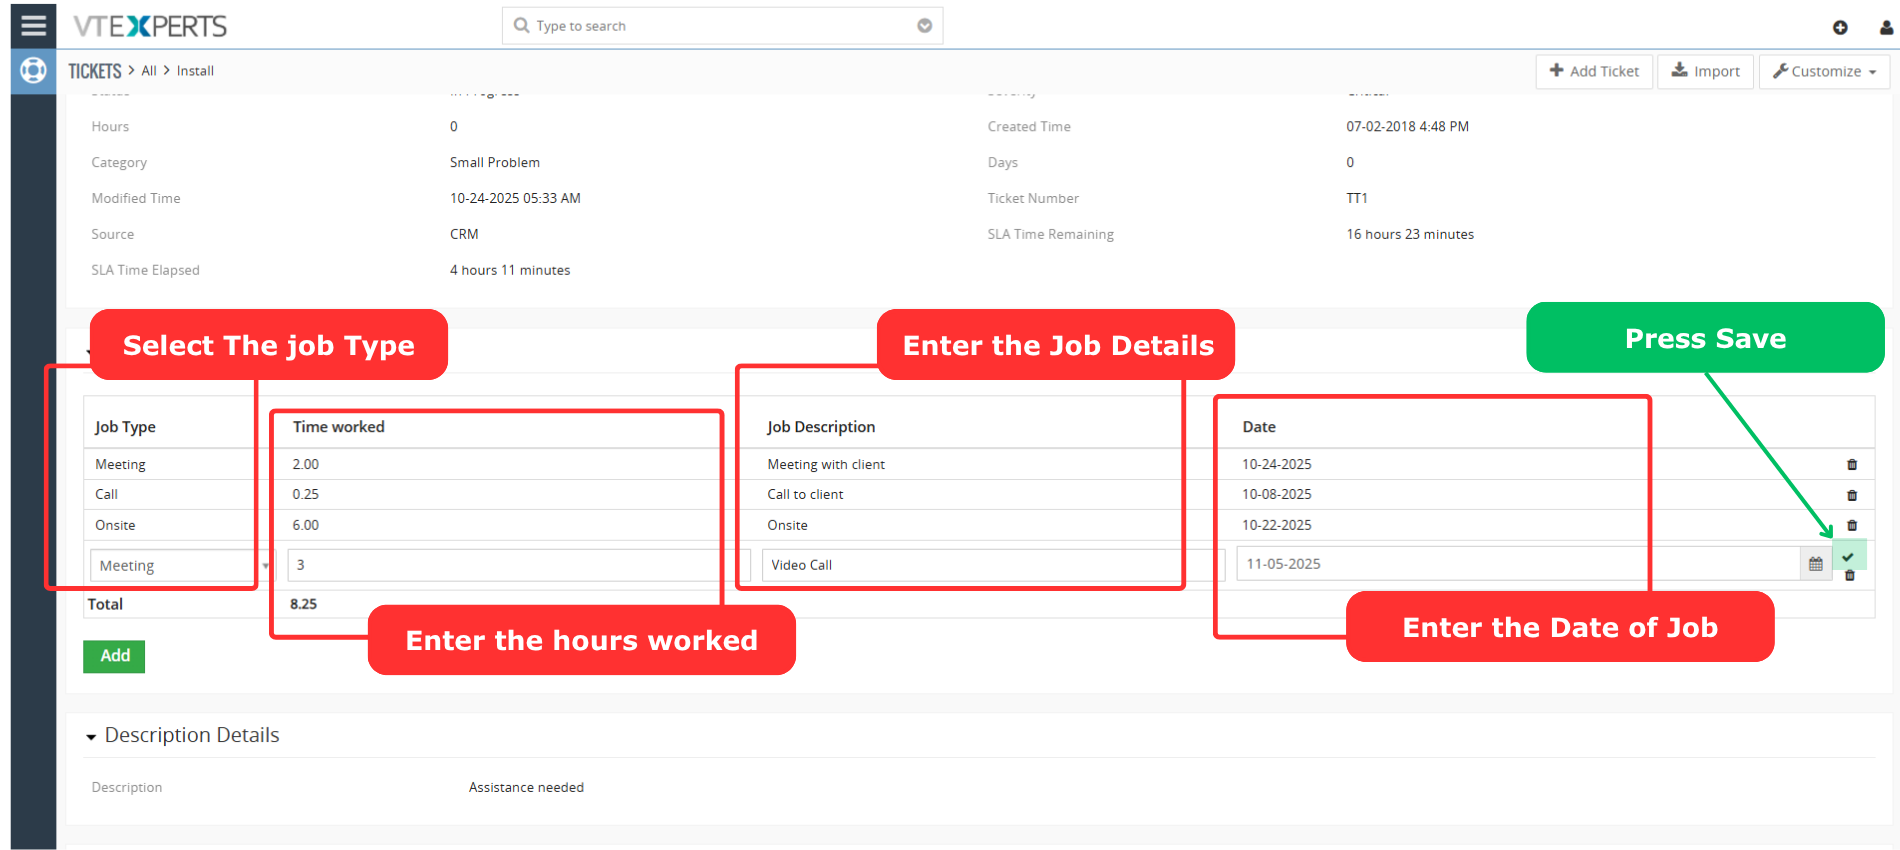Image resolution: width=1900 pixels, height=850 pixels.
Task: Click the quick create plus icon
Action: [x=1839, y=27]
